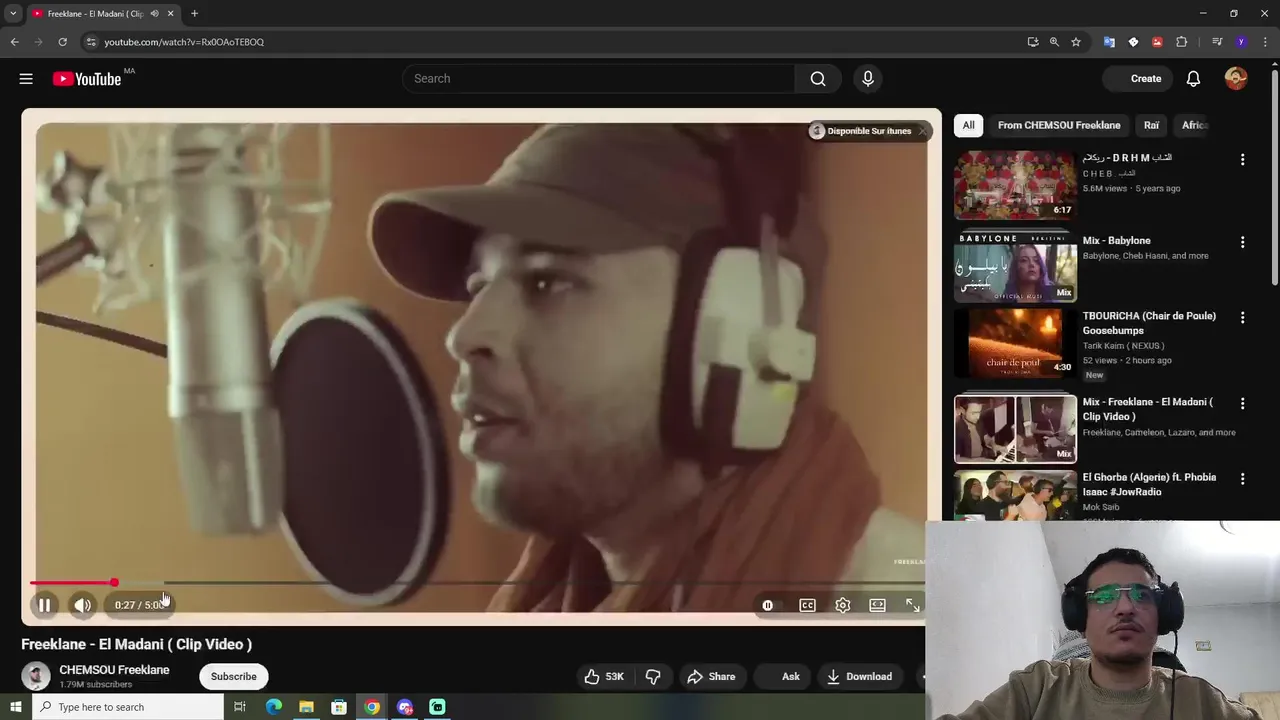Toggle closed captions (CC)
This screenshot has height=720, width=1280.
coord(807,605)
